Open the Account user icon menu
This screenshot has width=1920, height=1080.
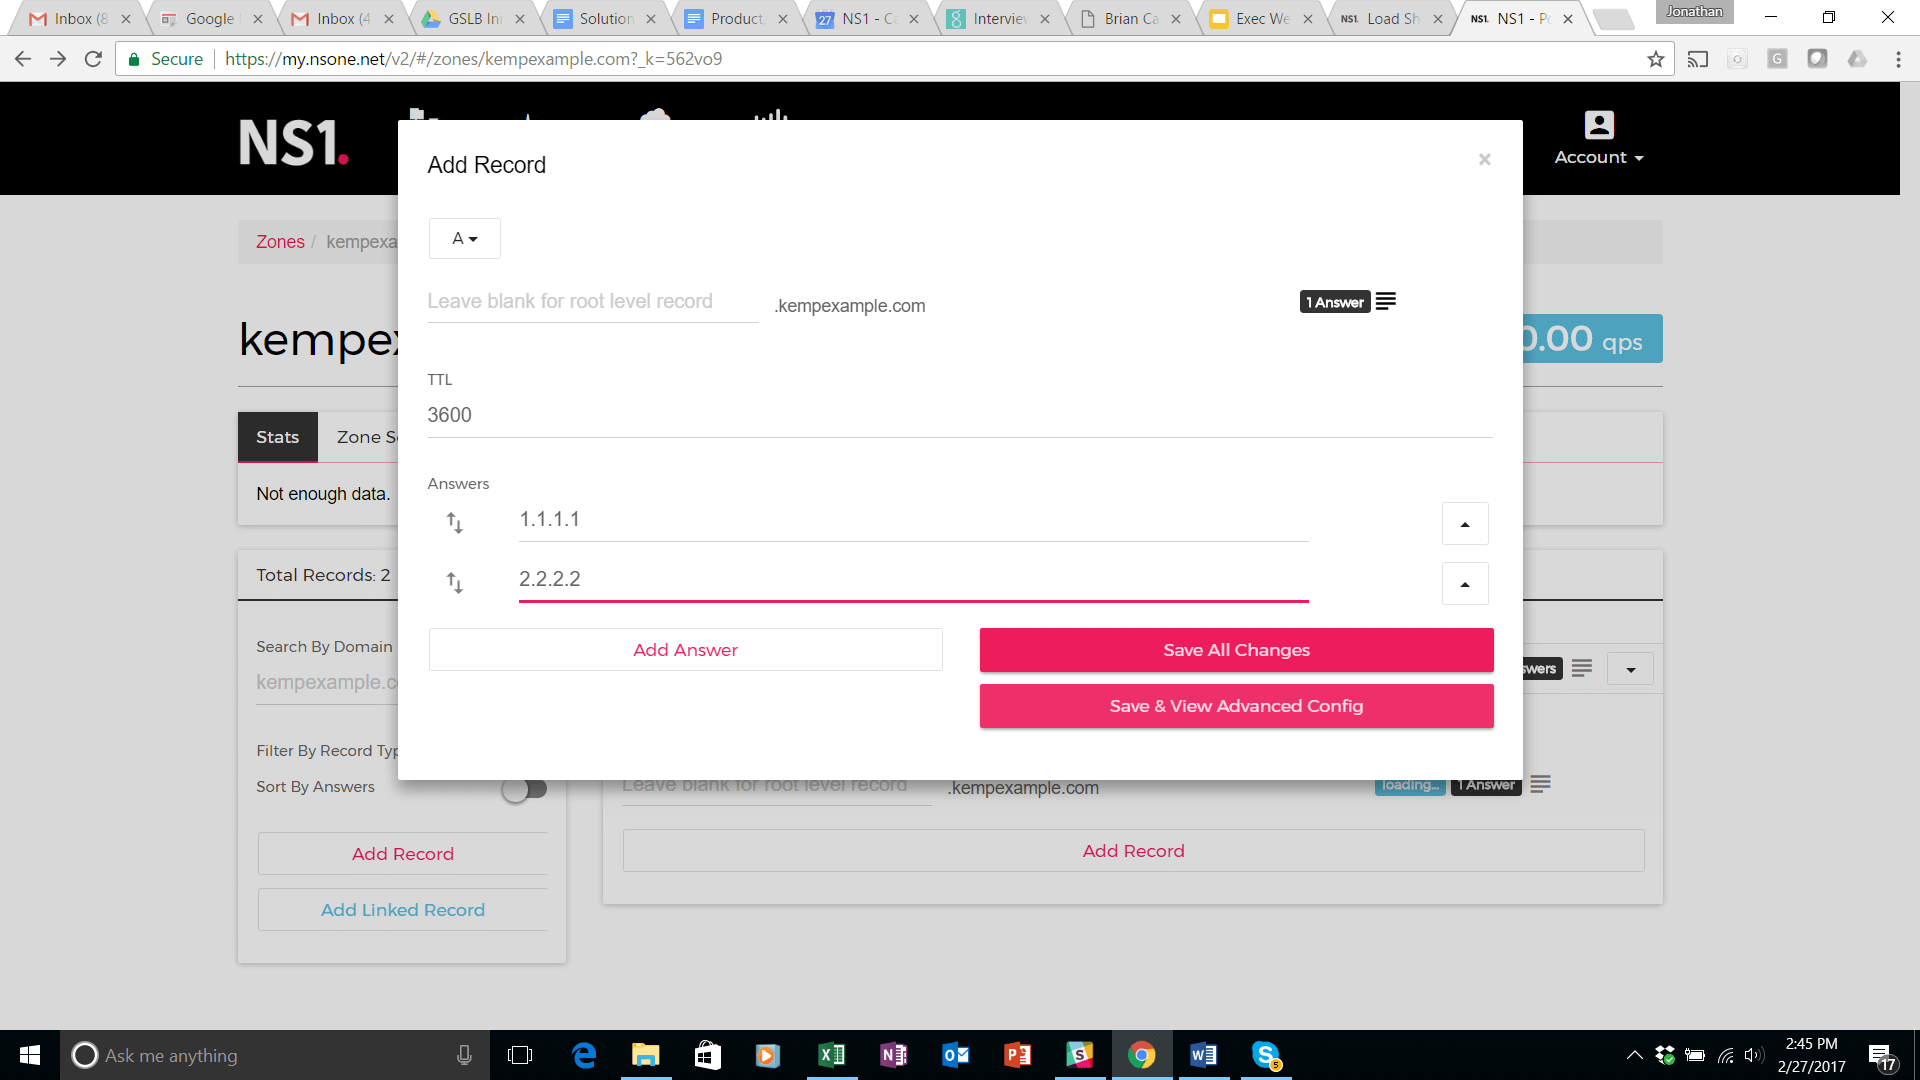[x=1598, y=126]
